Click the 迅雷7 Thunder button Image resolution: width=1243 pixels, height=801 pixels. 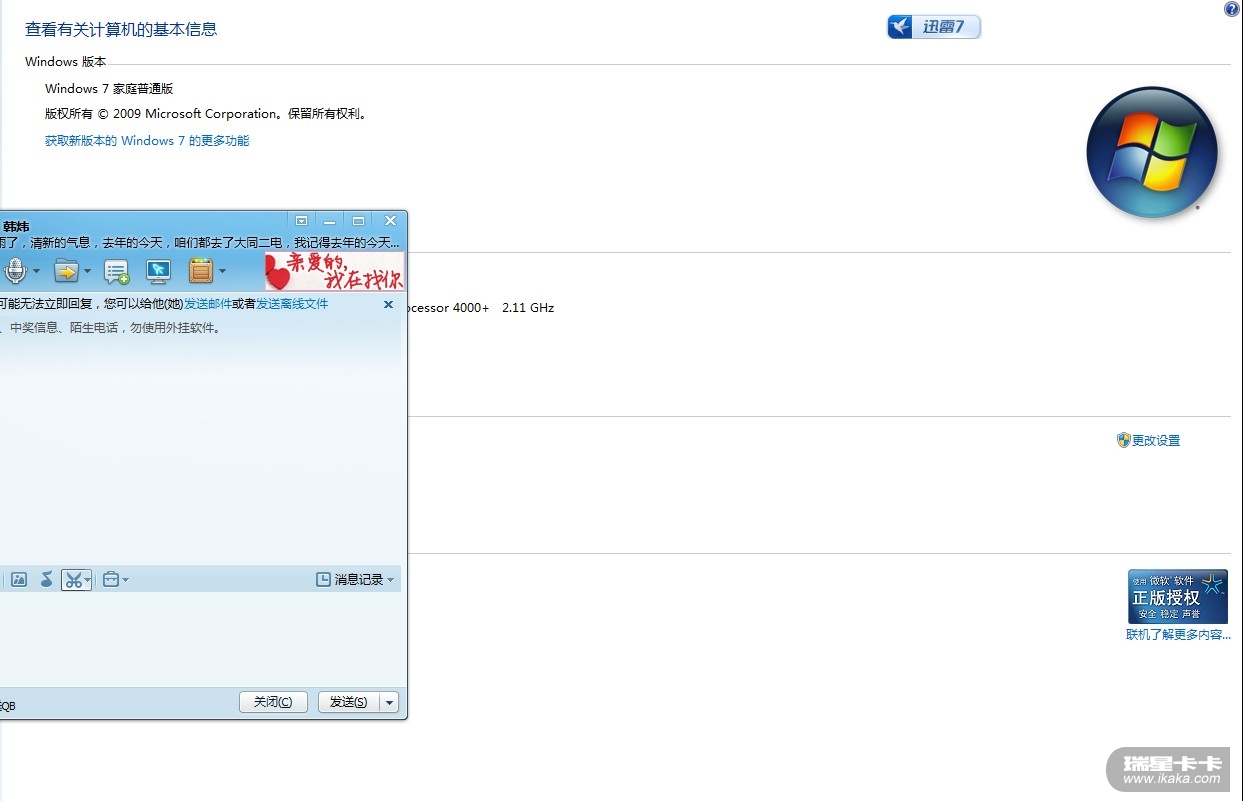934,27
